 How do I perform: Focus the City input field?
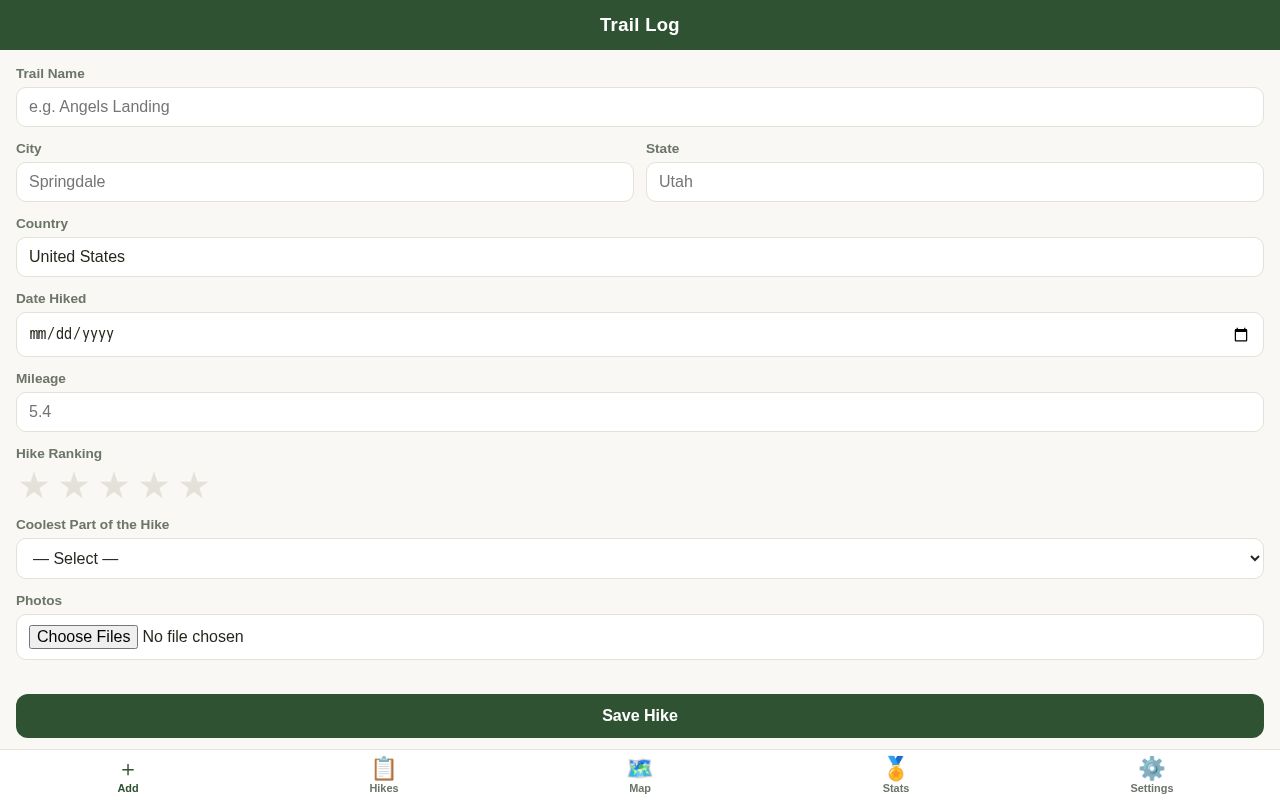tap(325, 182)
